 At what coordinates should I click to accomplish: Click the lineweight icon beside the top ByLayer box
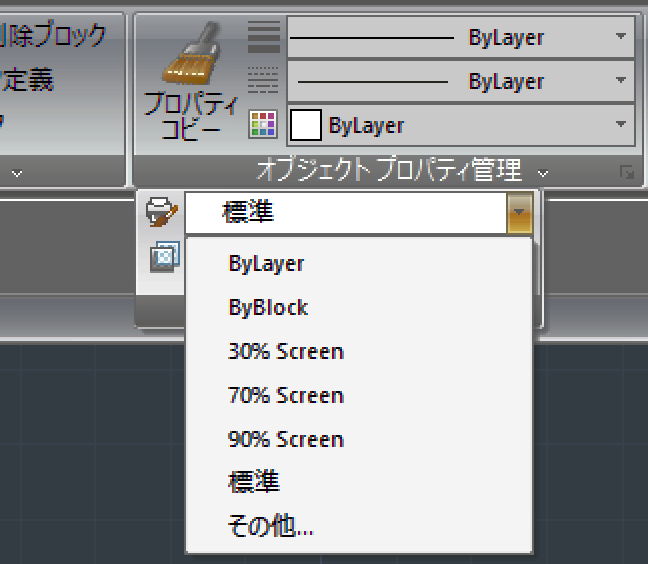tap(264, 37)
